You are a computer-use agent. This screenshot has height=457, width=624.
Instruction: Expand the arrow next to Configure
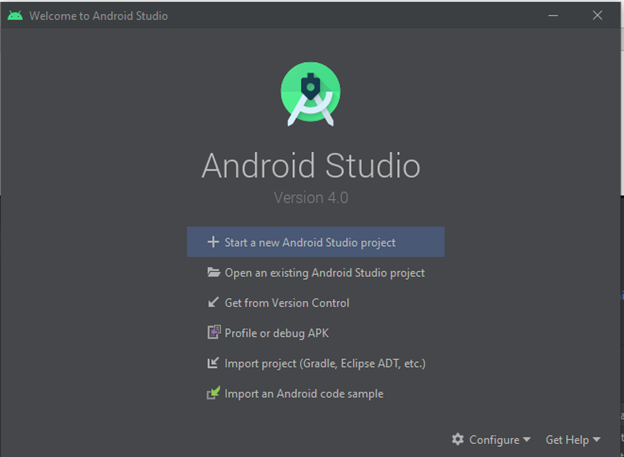coord(526,439)
